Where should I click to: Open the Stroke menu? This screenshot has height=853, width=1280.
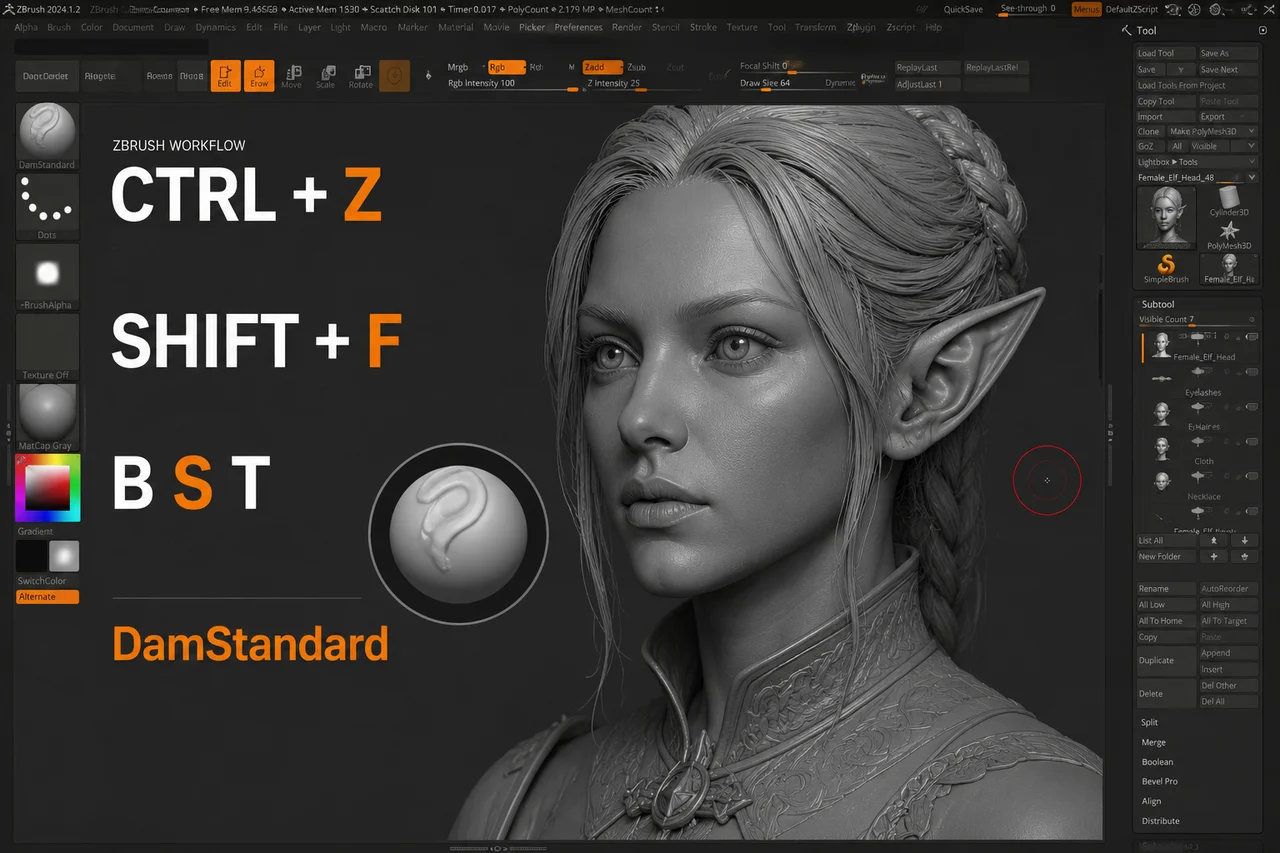[x=703, y=27]
